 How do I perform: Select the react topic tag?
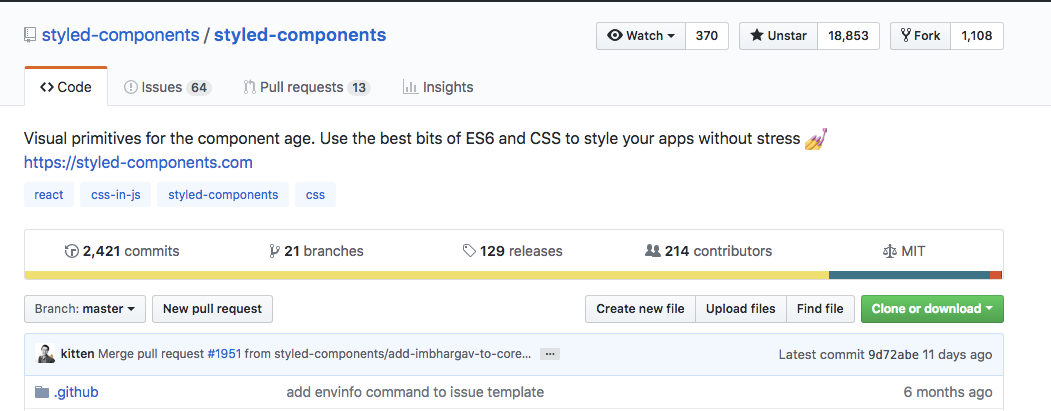click(49, 195)
